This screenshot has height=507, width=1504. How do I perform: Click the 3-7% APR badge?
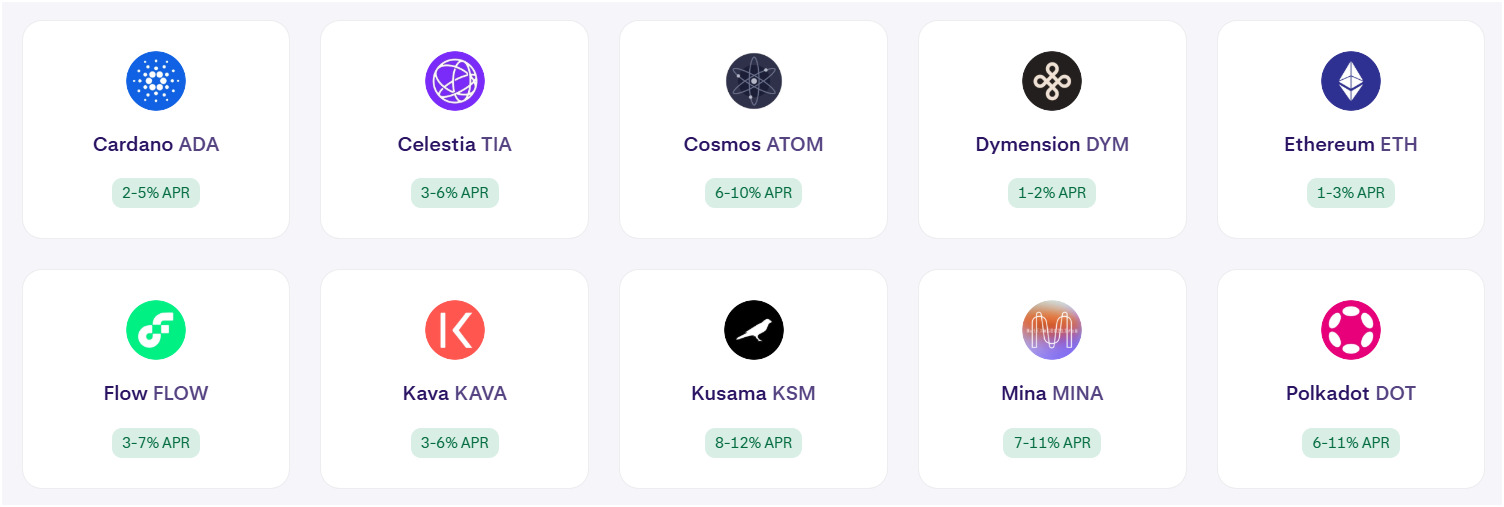[x=156, y=442]
